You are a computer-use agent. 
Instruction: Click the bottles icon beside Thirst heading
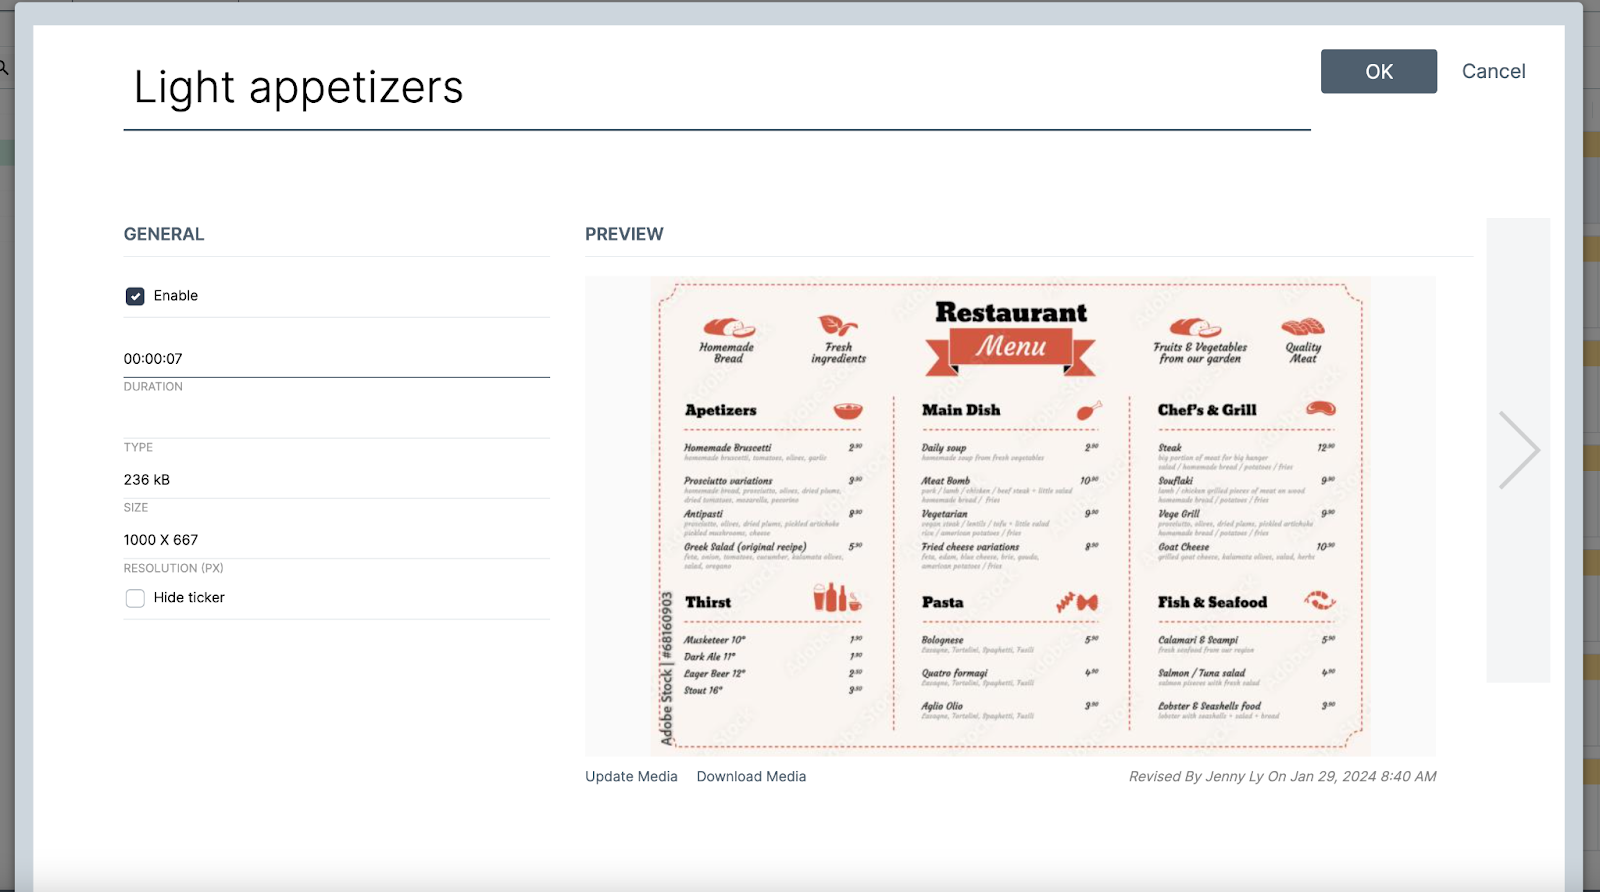836,598
